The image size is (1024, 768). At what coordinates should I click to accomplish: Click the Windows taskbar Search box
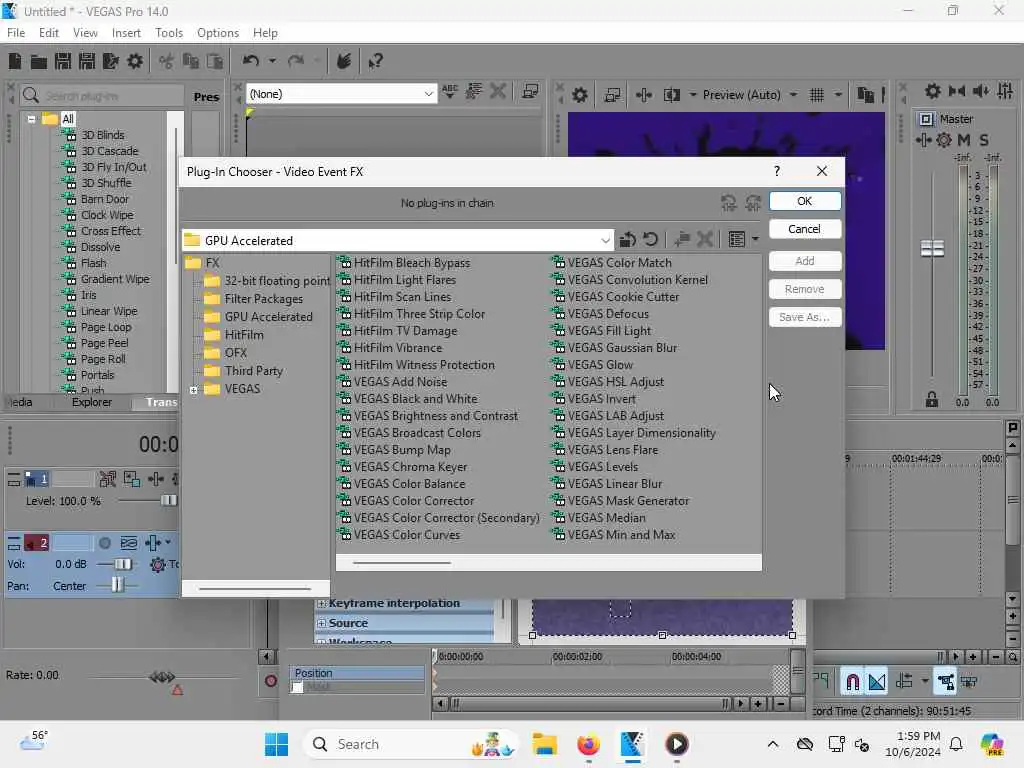coord(411,744)
